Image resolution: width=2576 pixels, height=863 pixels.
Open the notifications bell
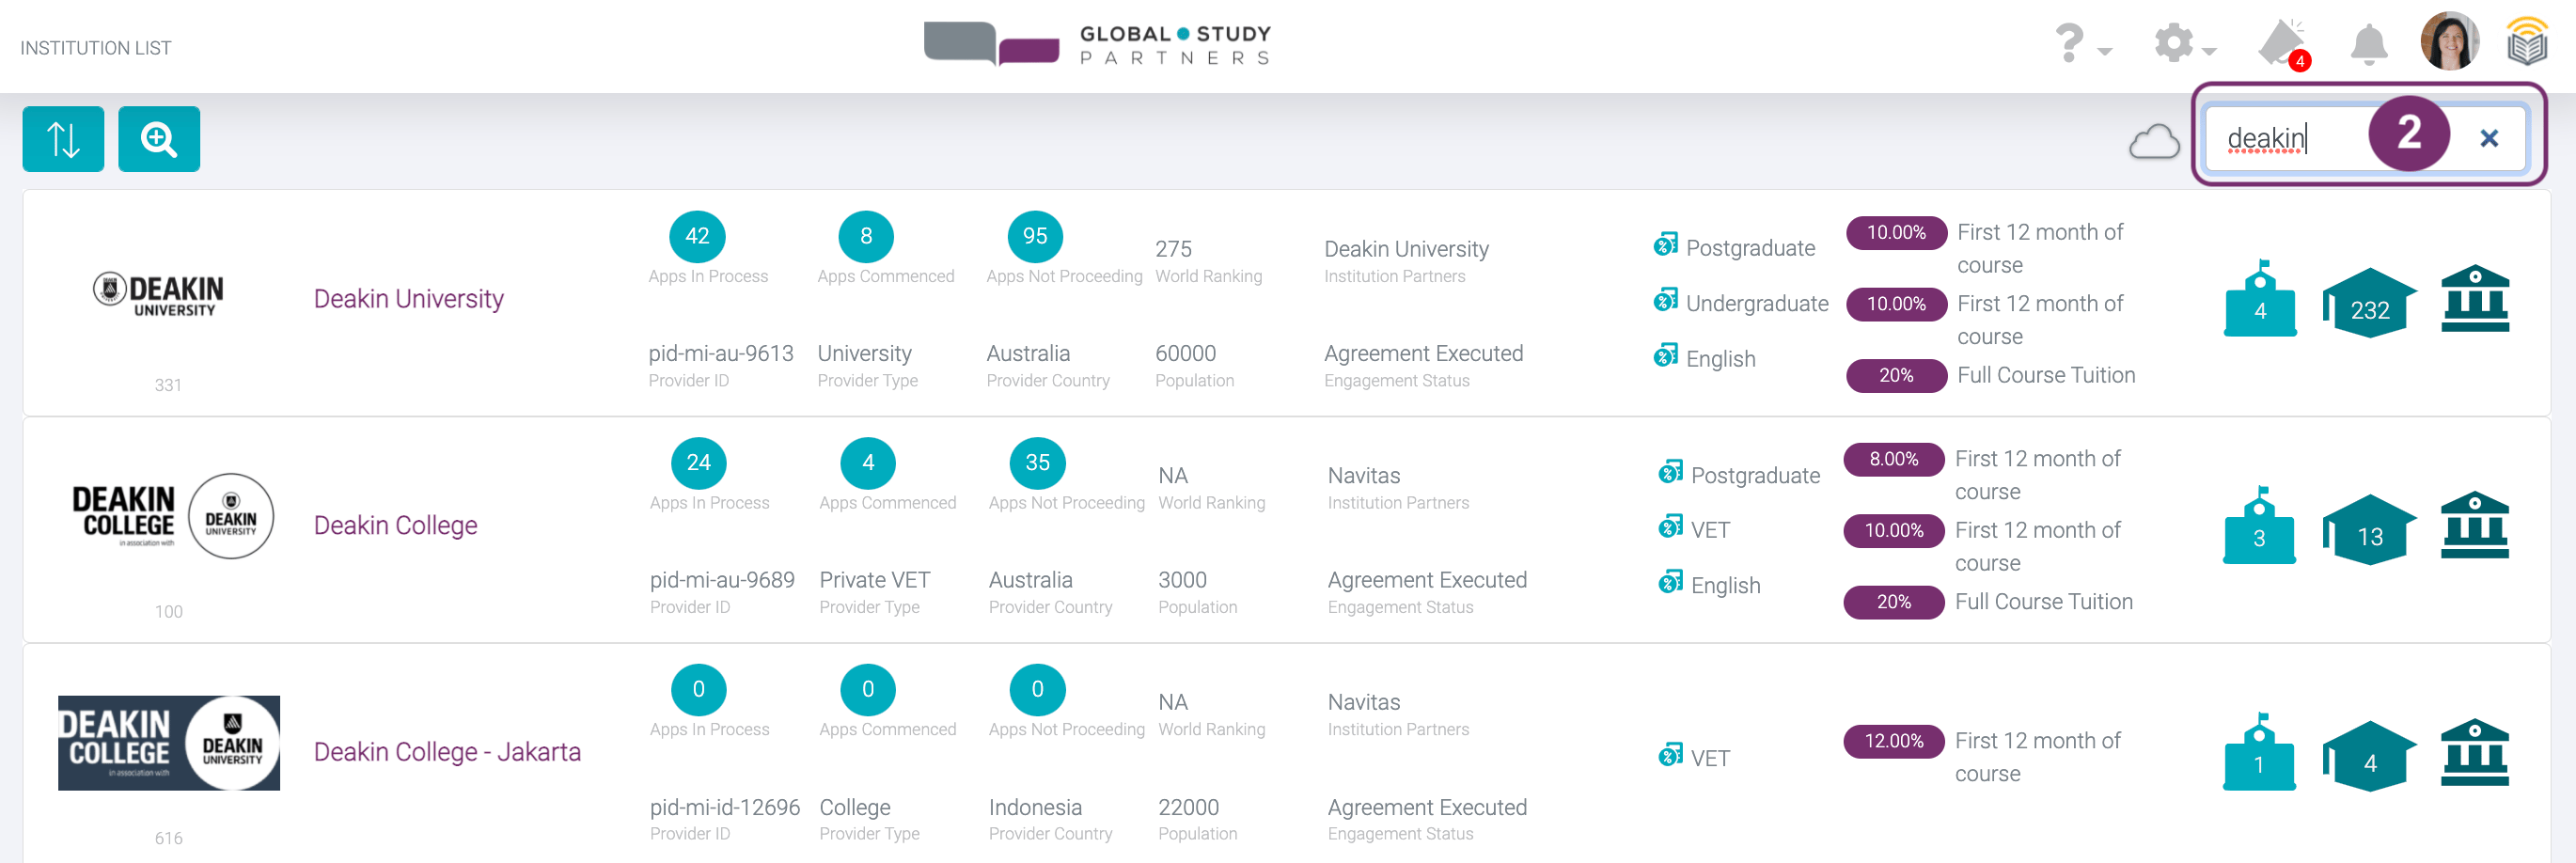pos(2368,44)
